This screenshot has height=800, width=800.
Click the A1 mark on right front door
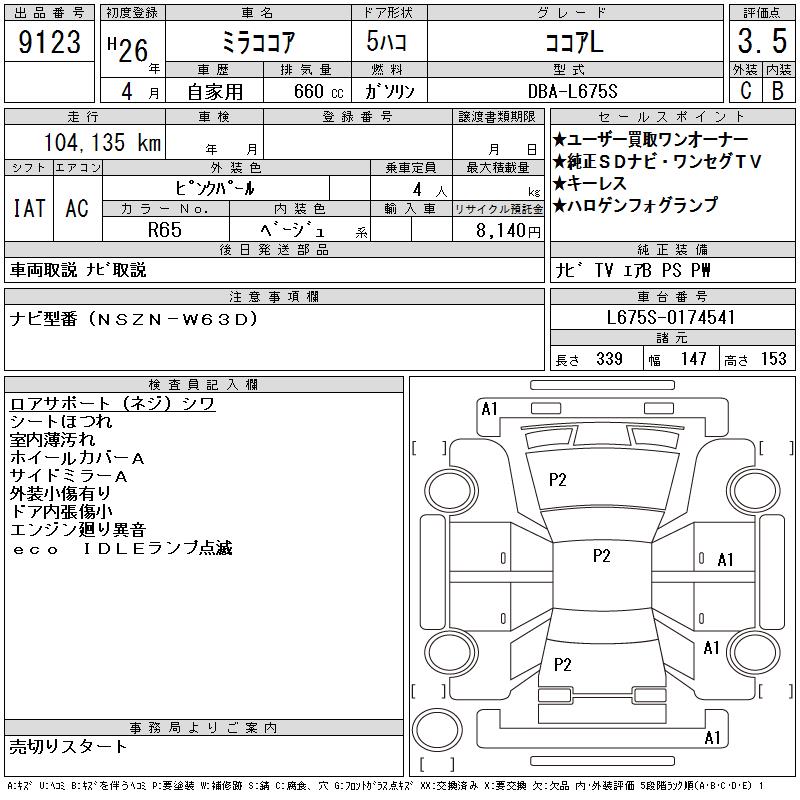coord(725,560)
